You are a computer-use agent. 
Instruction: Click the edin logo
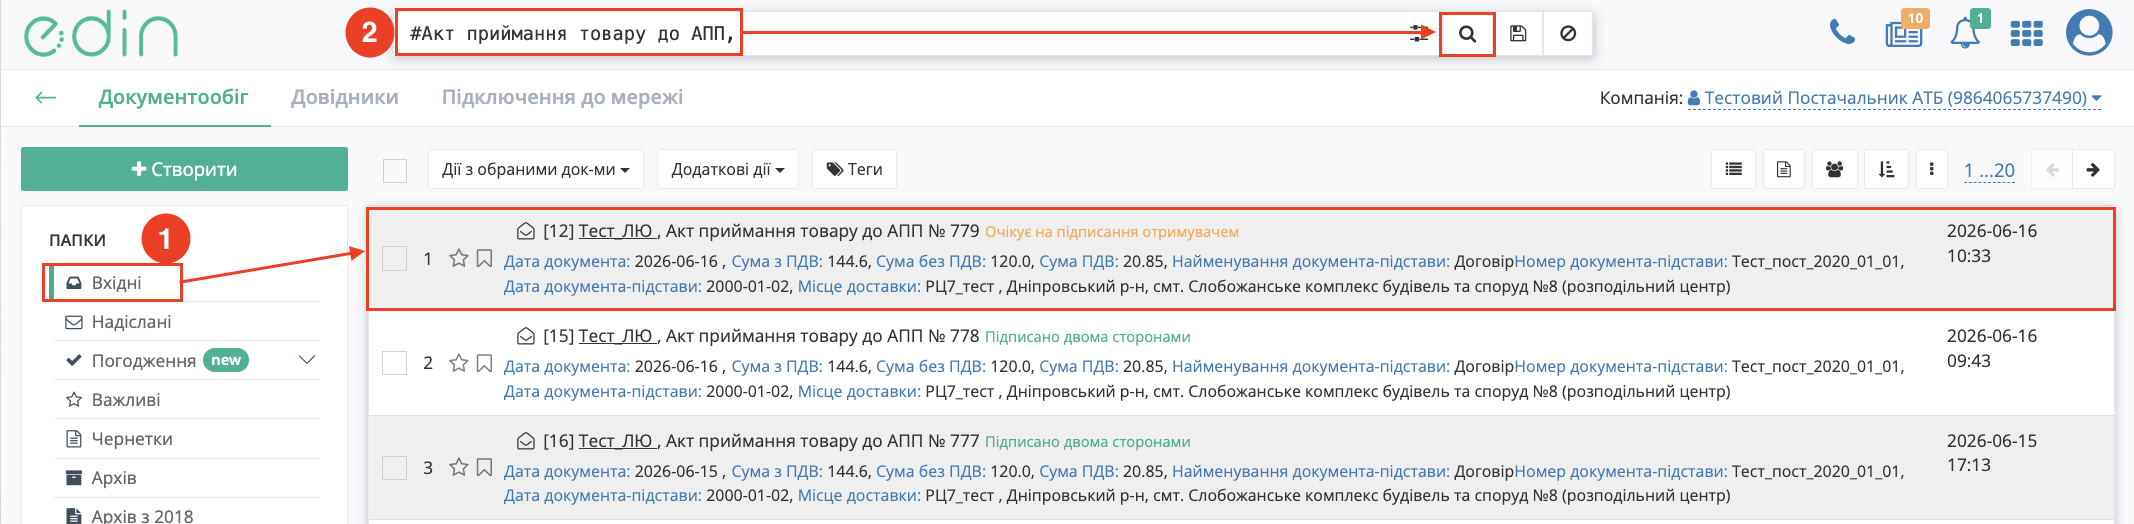[x=101, y=34]
